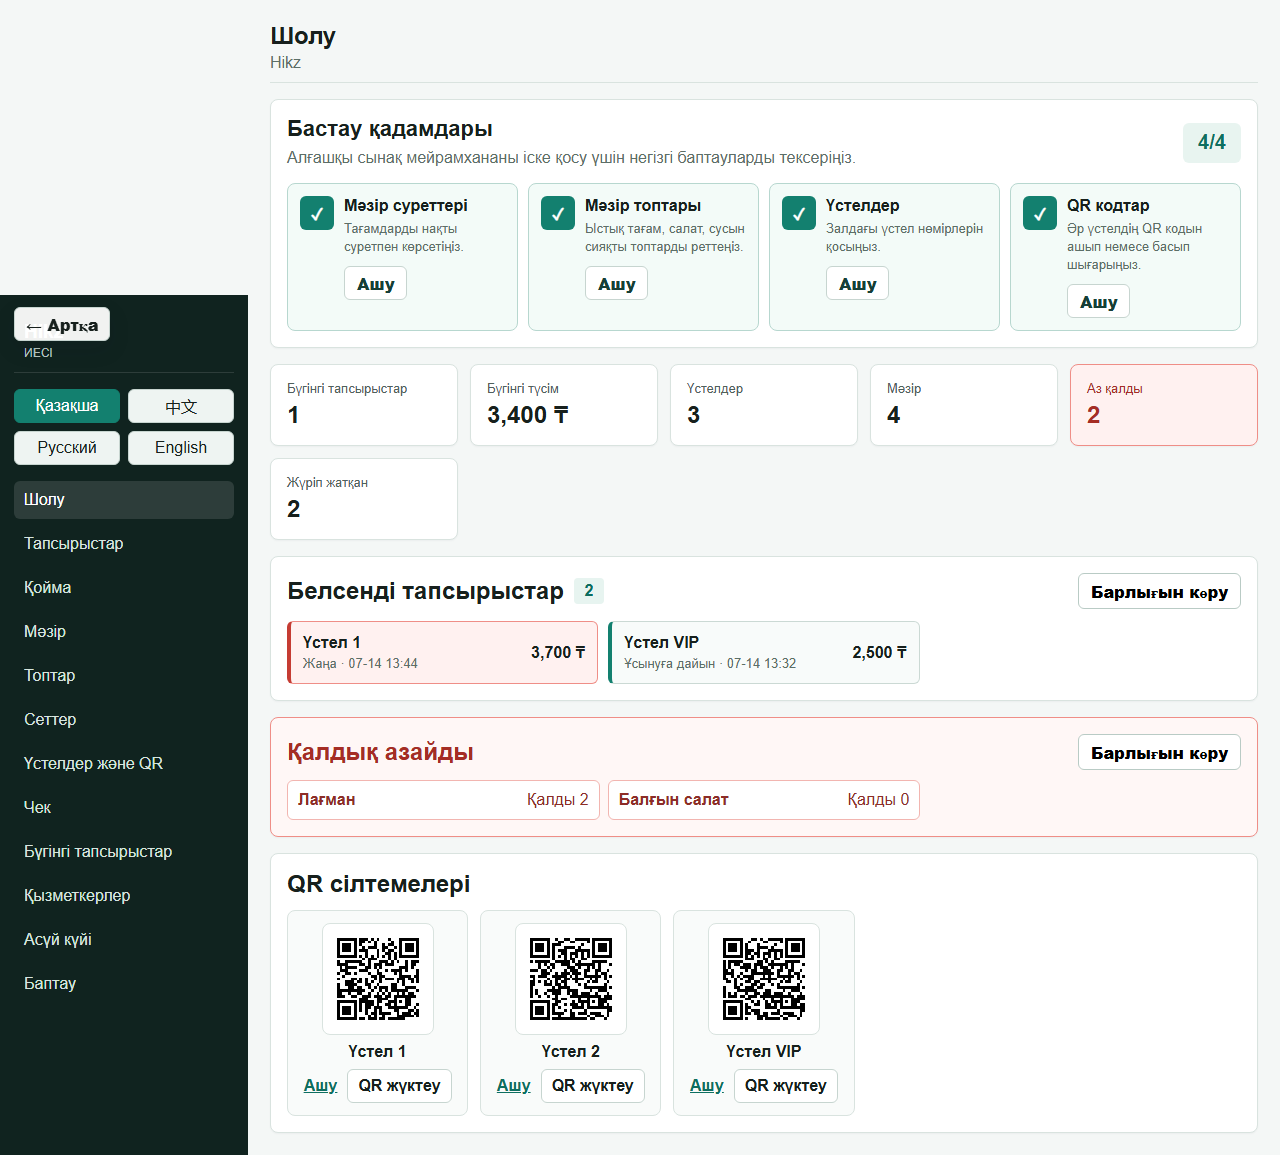Open the Үстел 1 QR link via Ашу
Image resolution: width=1280 pixels, height=1155 pixels.
[x=320, y=1086]
